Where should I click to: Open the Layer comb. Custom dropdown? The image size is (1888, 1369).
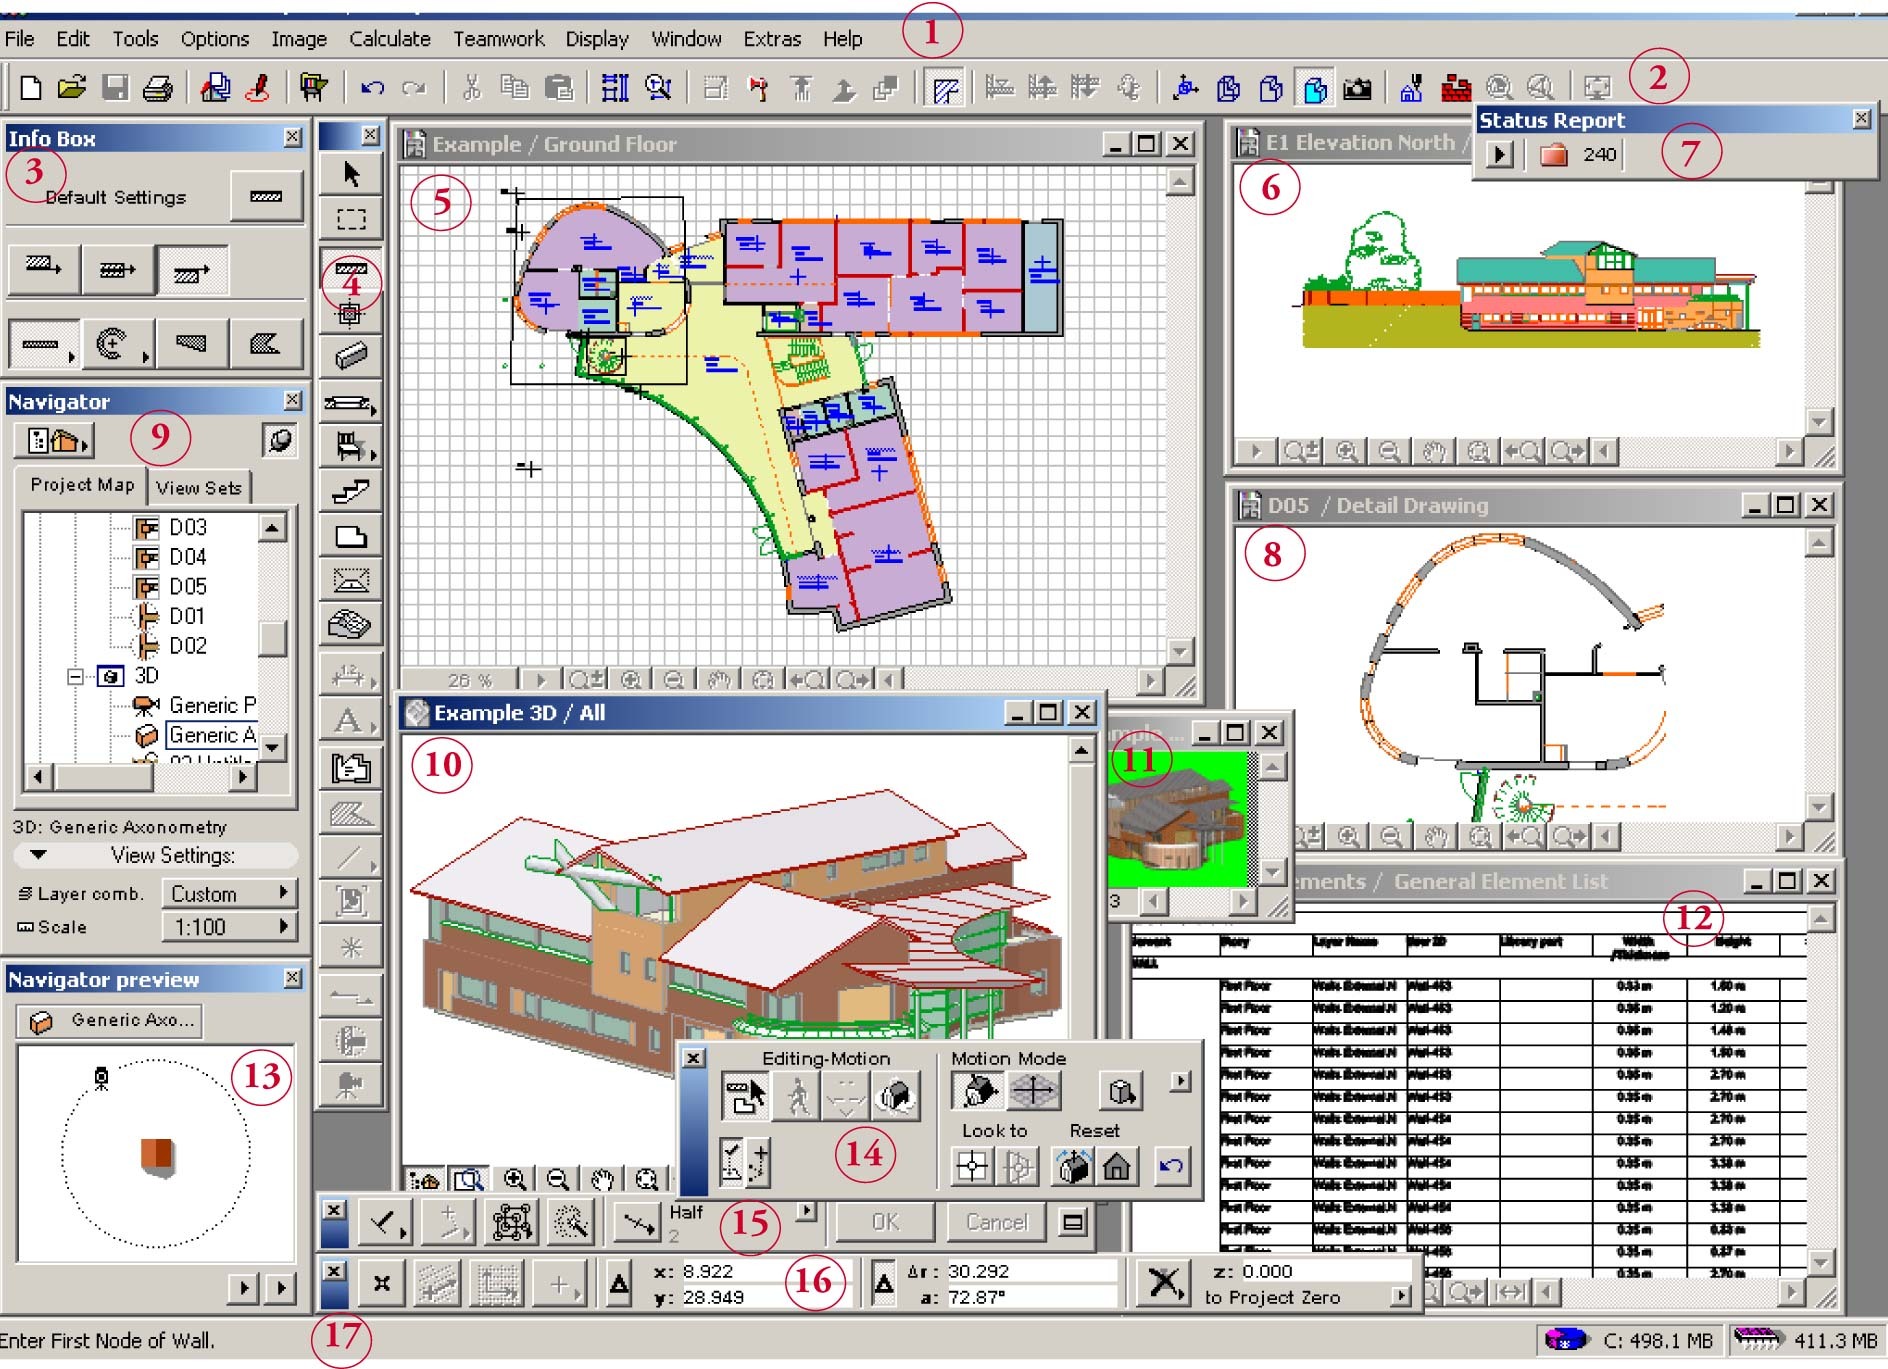pos(230,893)
